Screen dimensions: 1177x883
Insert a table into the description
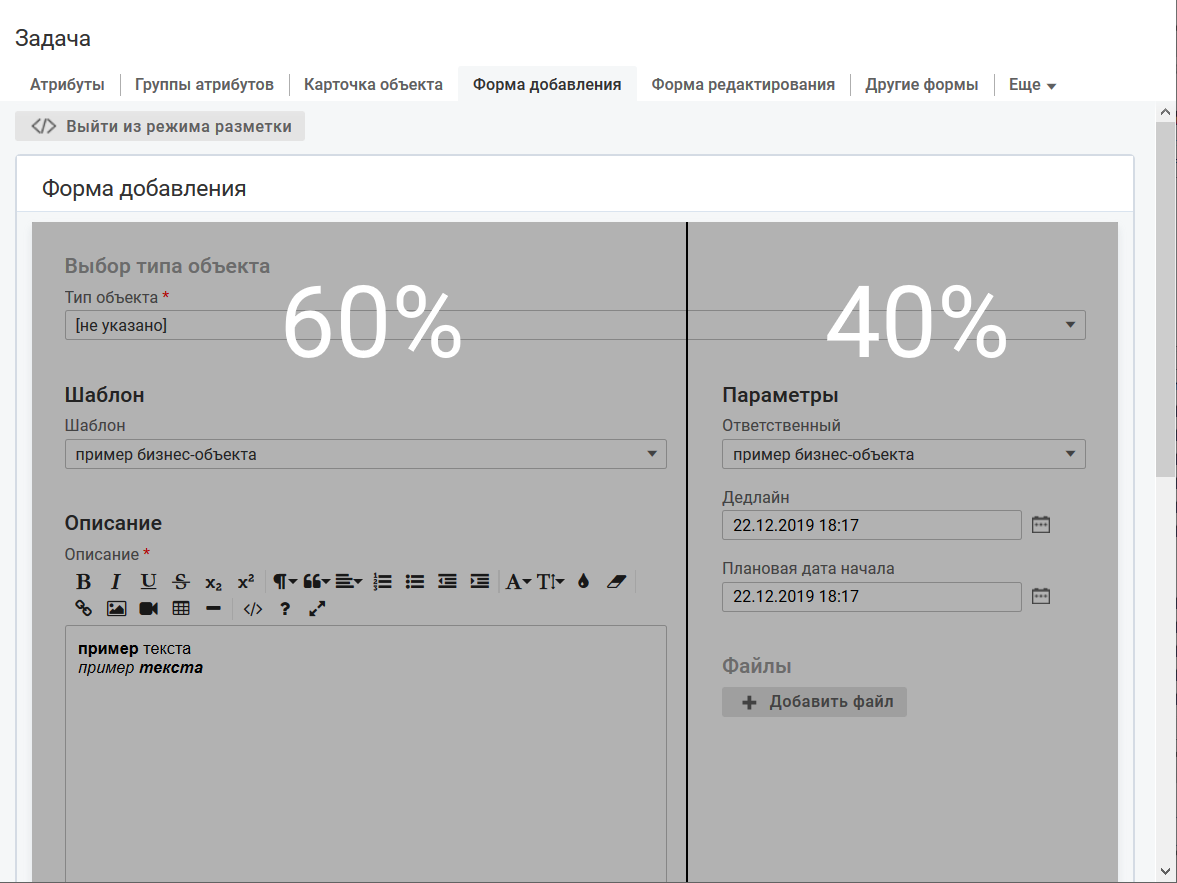[181, 608]
